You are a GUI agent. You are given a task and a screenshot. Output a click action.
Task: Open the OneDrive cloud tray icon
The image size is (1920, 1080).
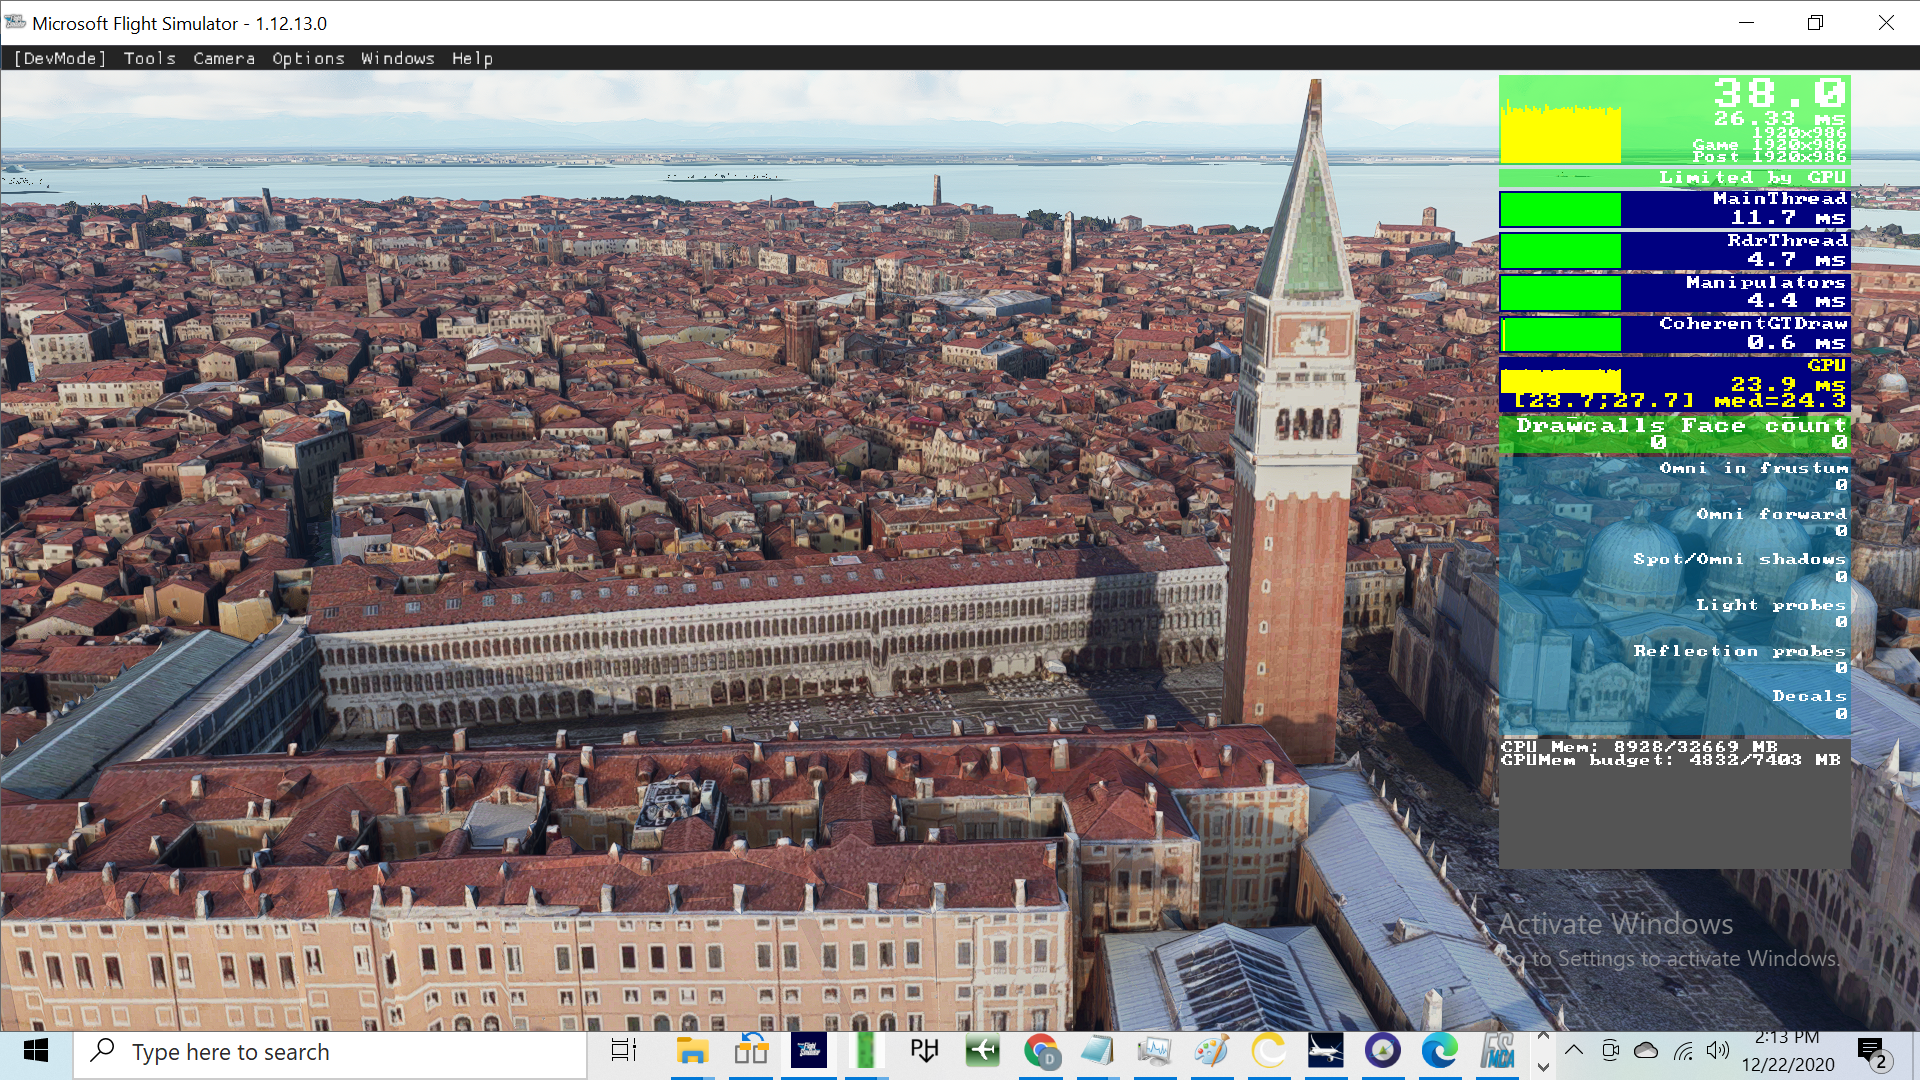point(1646,1050)
